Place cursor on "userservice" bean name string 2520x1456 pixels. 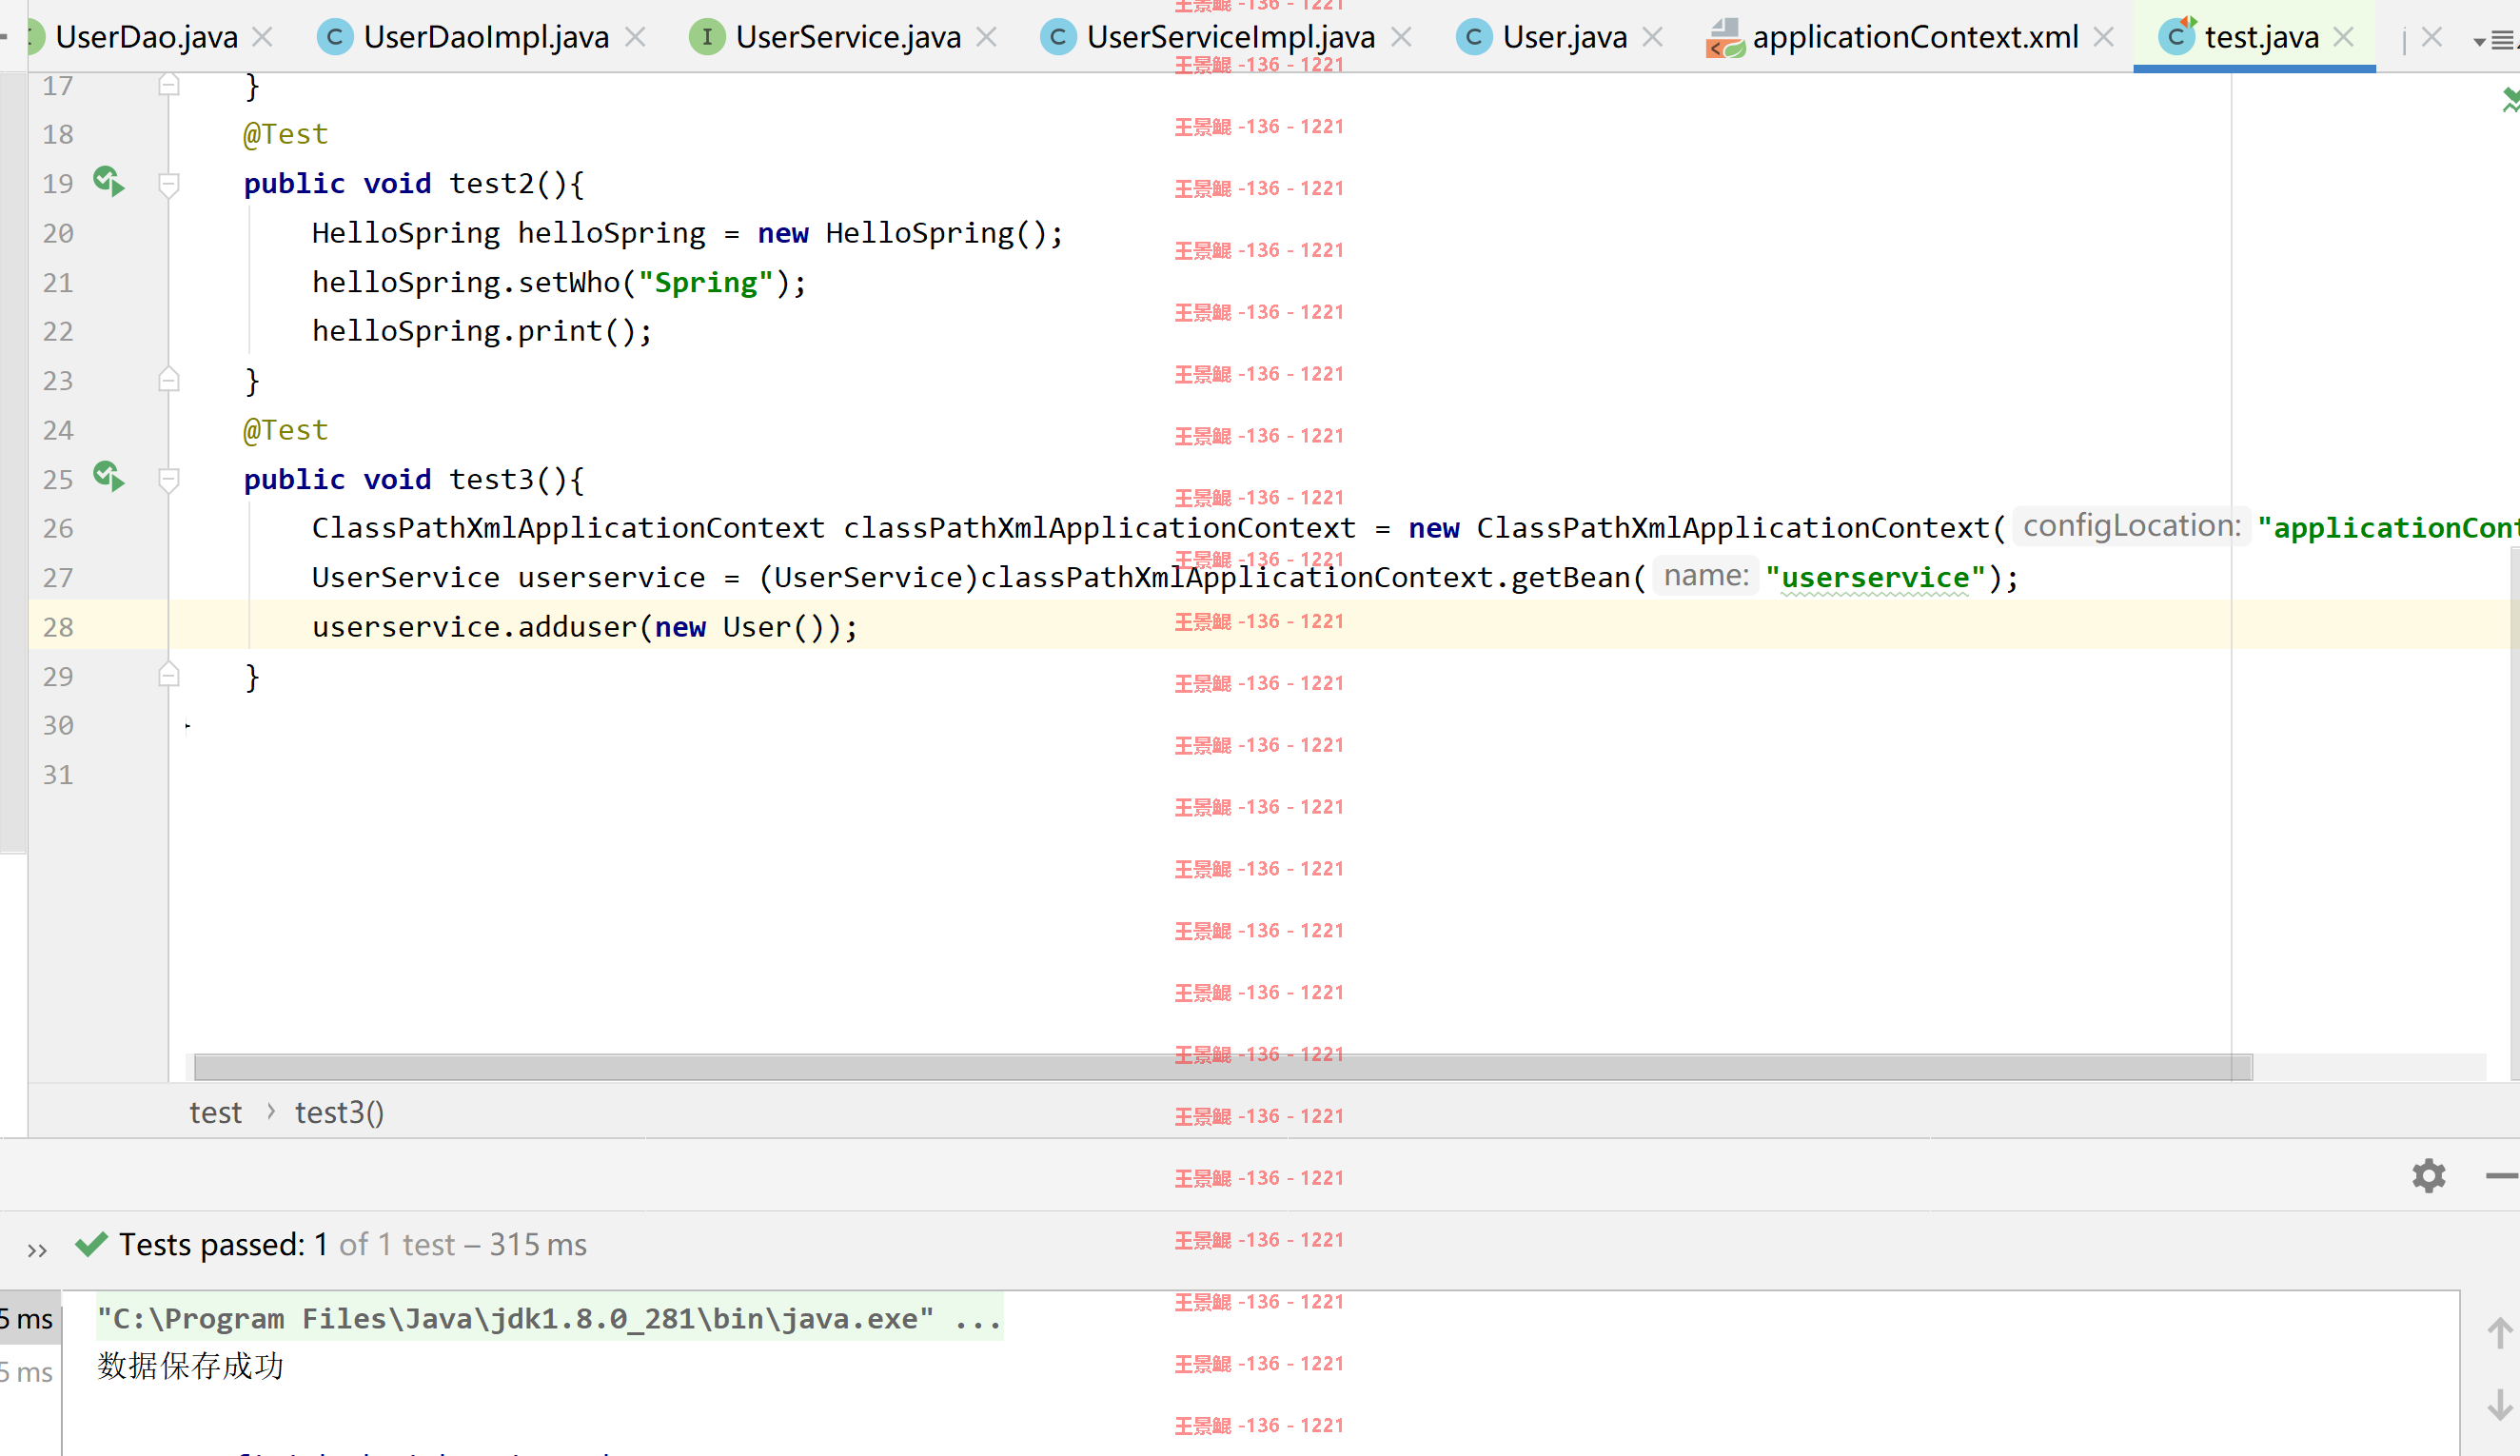1875,578
